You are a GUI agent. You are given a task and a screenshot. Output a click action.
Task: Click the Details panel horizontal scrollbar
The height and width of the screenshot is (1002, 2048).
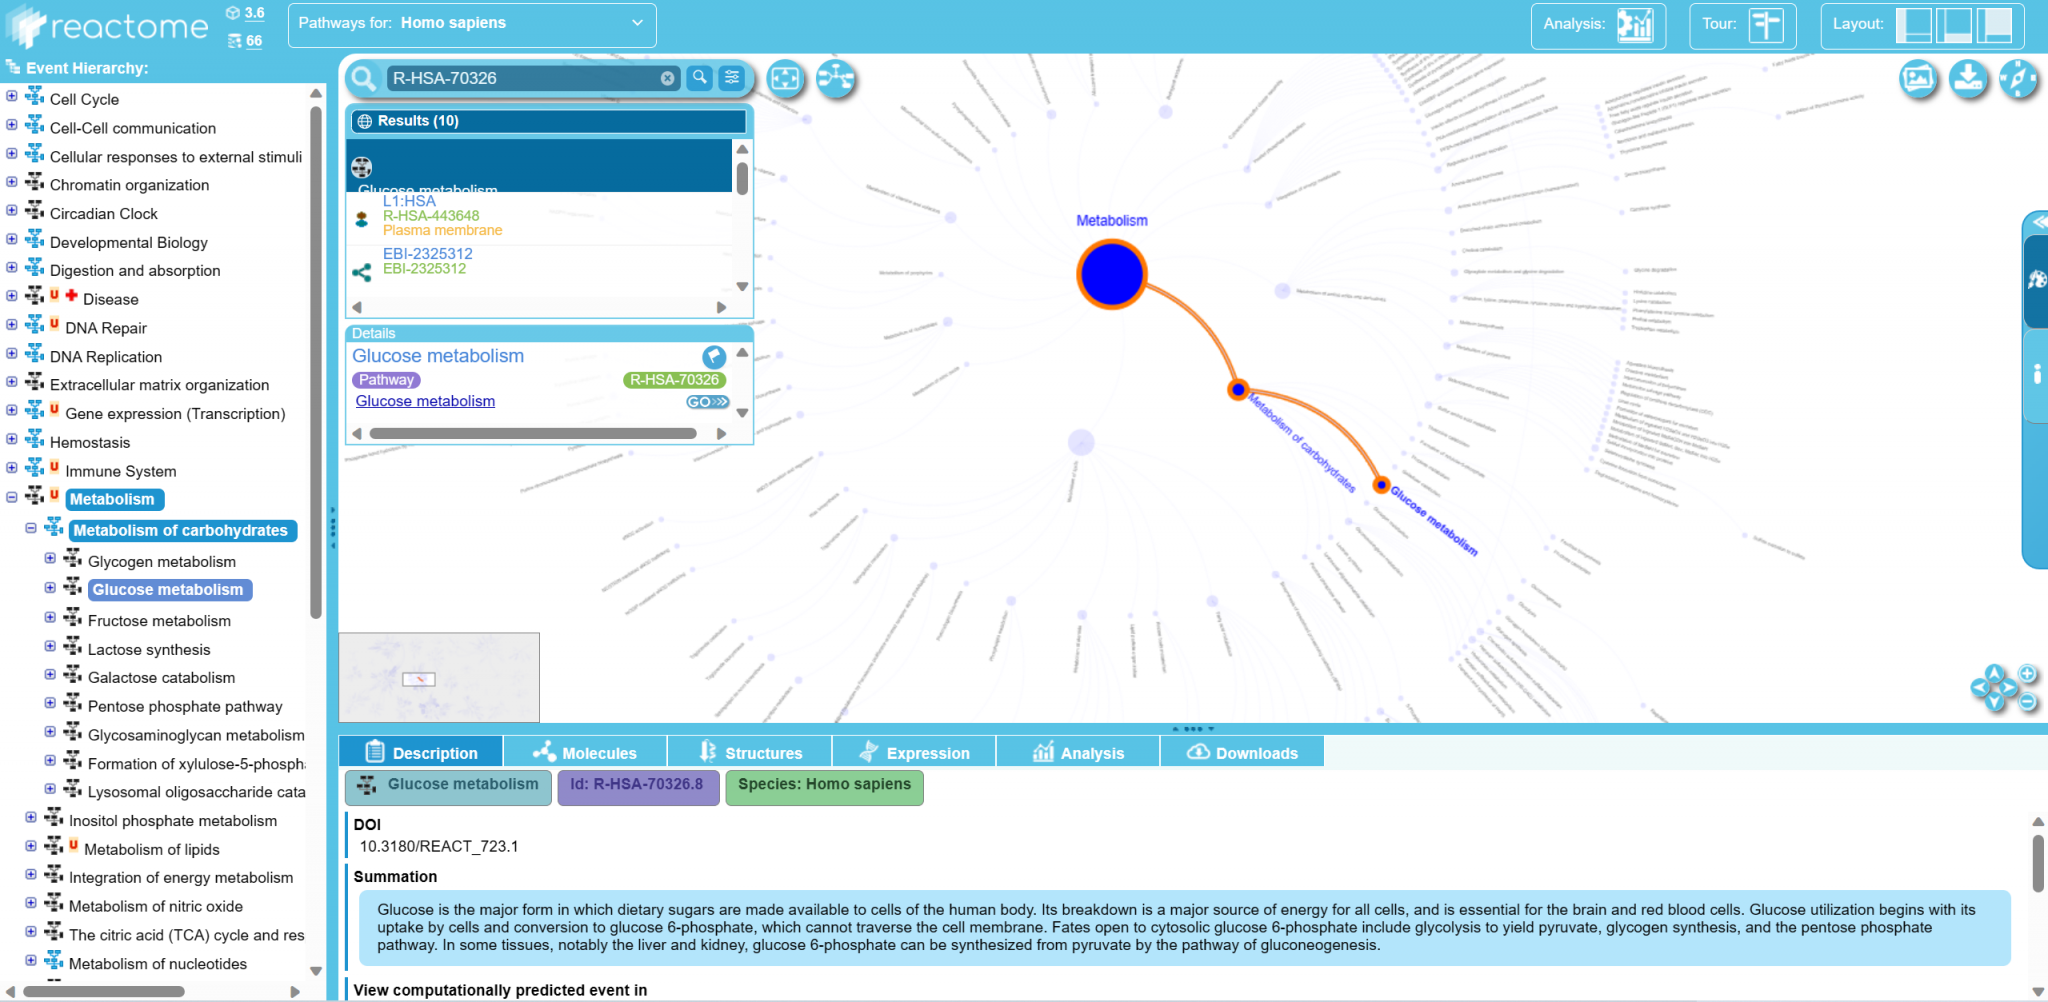pyautogui.click(x=533, y=434)
